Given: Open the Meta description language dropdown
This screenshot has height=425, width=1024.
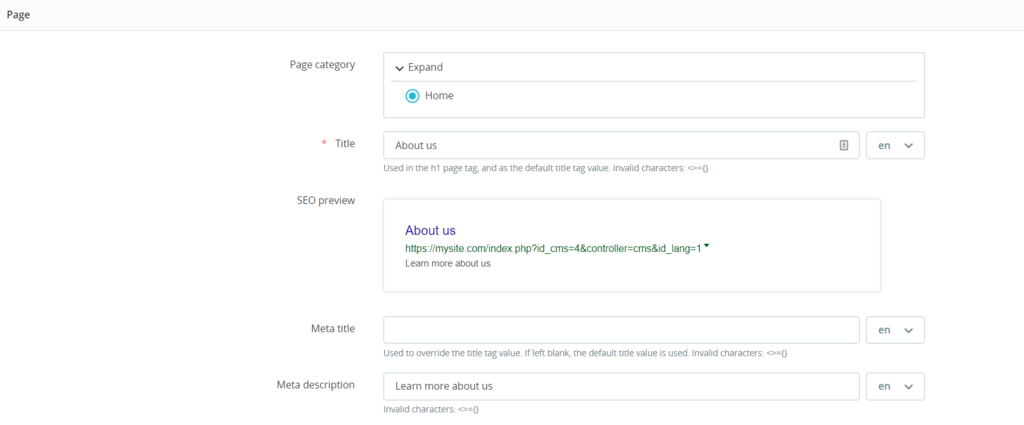Looking at the screenshot, I should point(895,386).
